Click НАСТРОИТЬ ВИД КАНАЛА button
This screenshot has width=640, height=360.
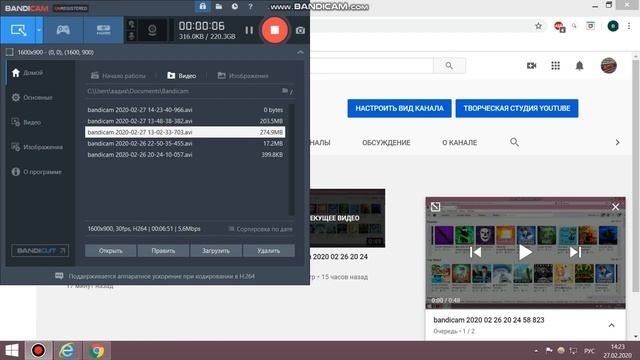(x=399, y=108)
